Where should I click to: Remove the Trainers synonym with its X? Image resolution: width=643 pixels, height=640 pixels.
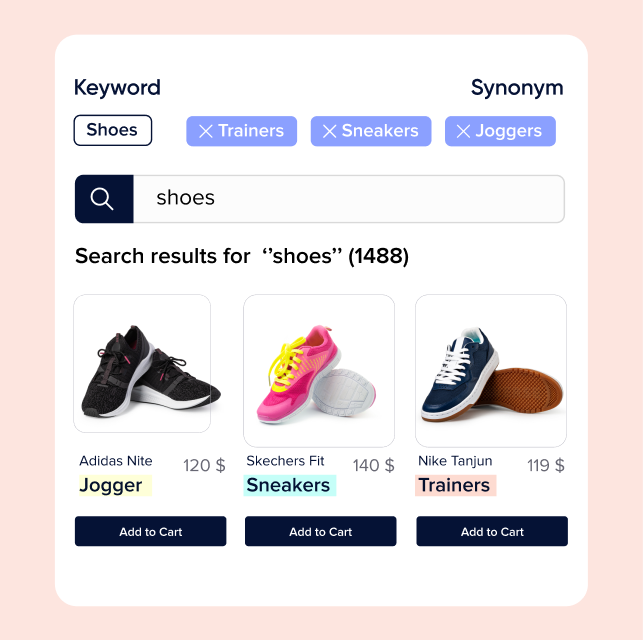(206, 131)
